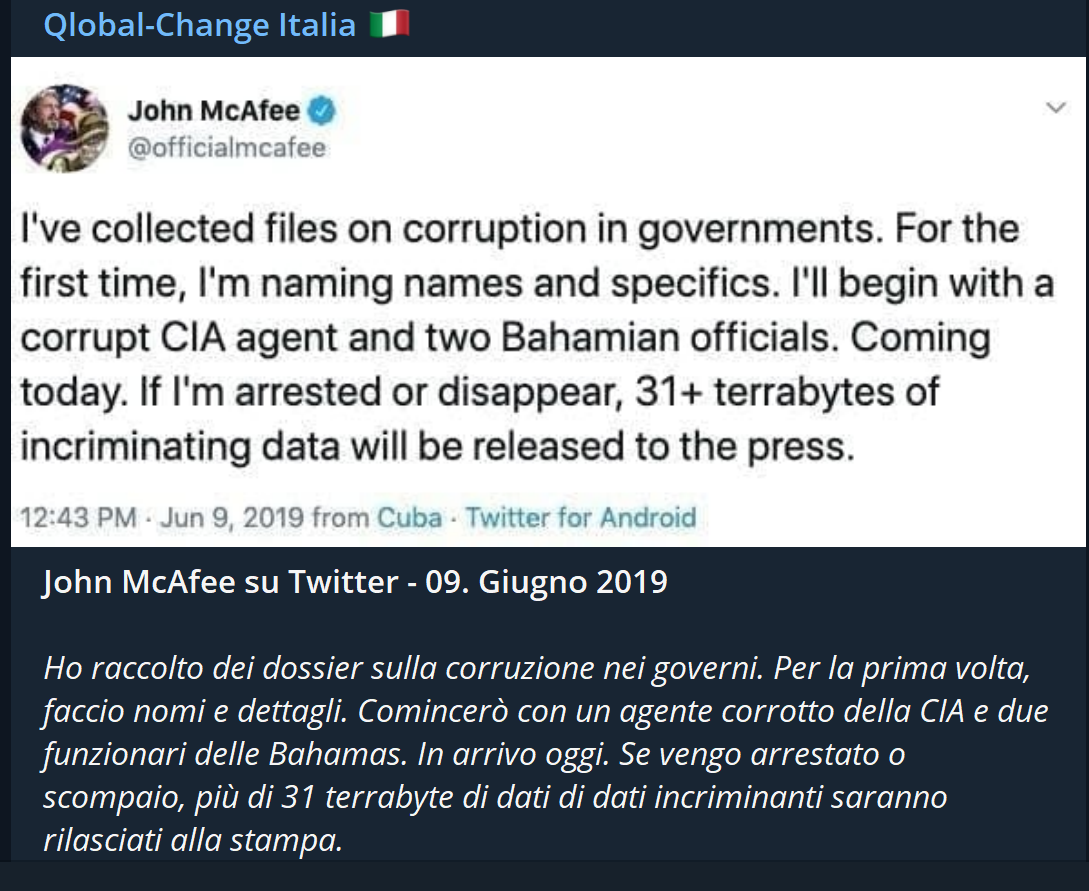The width and height of the screenshot is (1089, 891).
Task: Open the Qlobal-Change Italia channel name
Action: [199, 25]
